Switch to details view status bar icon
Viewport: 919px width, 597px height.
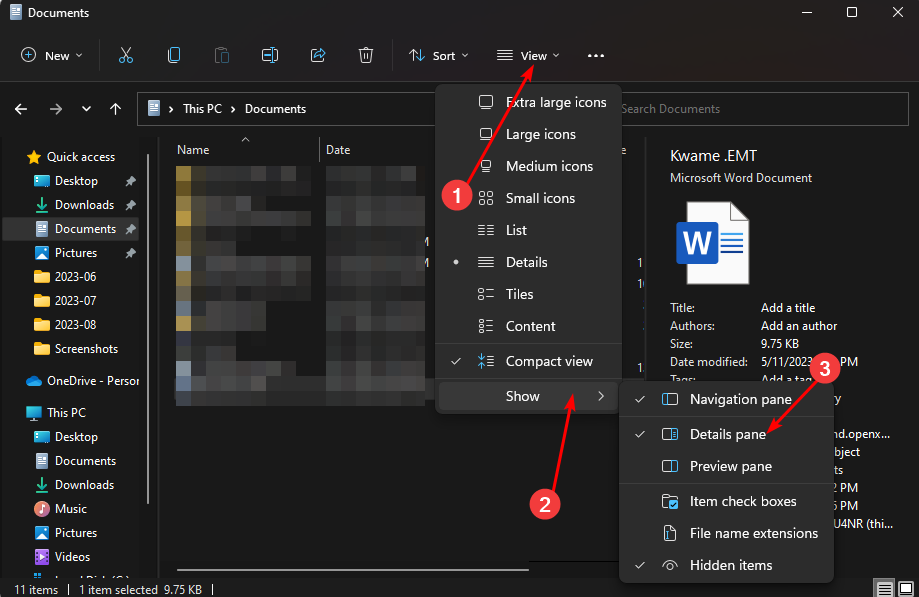click(884, 588)
